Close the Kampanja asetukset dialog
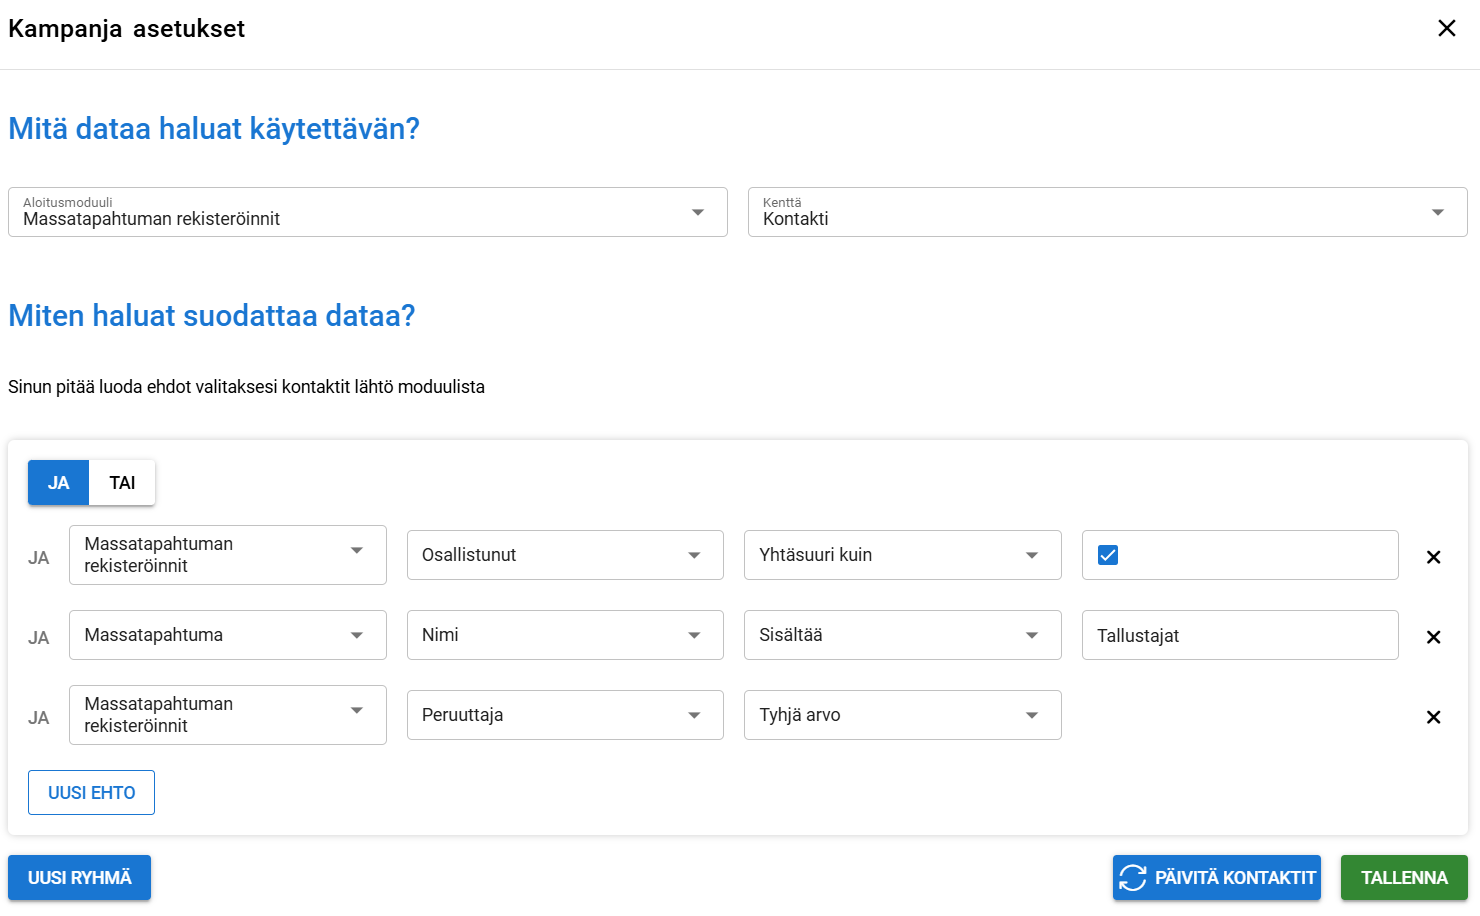The height and width of the screenshot is (916, 1480). 1446,28
